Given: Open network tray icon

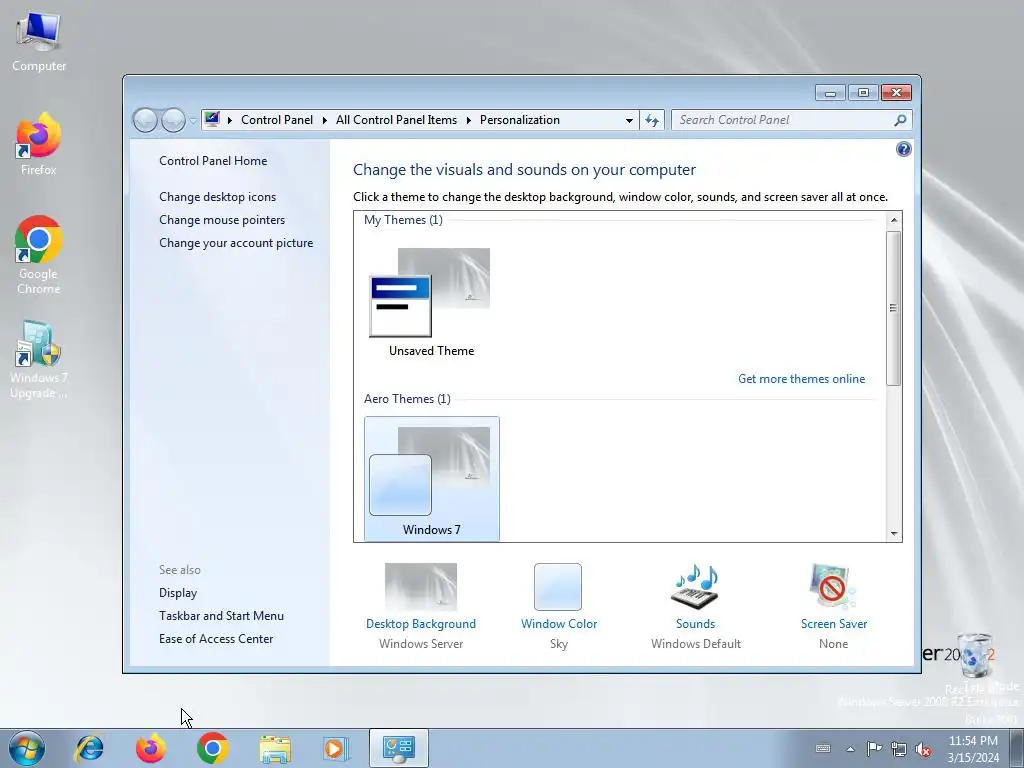Looking at the screenshot, I should (x=899, y=749).
